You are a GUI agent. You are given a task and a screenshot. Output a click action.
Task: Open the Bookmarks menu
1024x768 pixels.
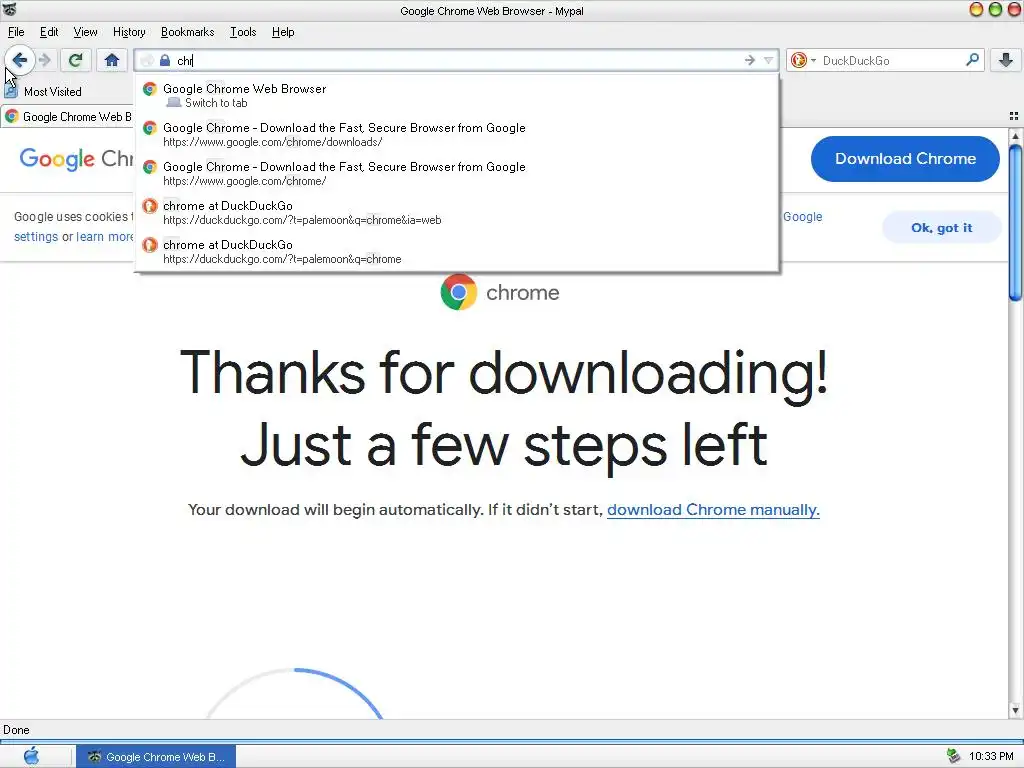click(x=187, y=32)
